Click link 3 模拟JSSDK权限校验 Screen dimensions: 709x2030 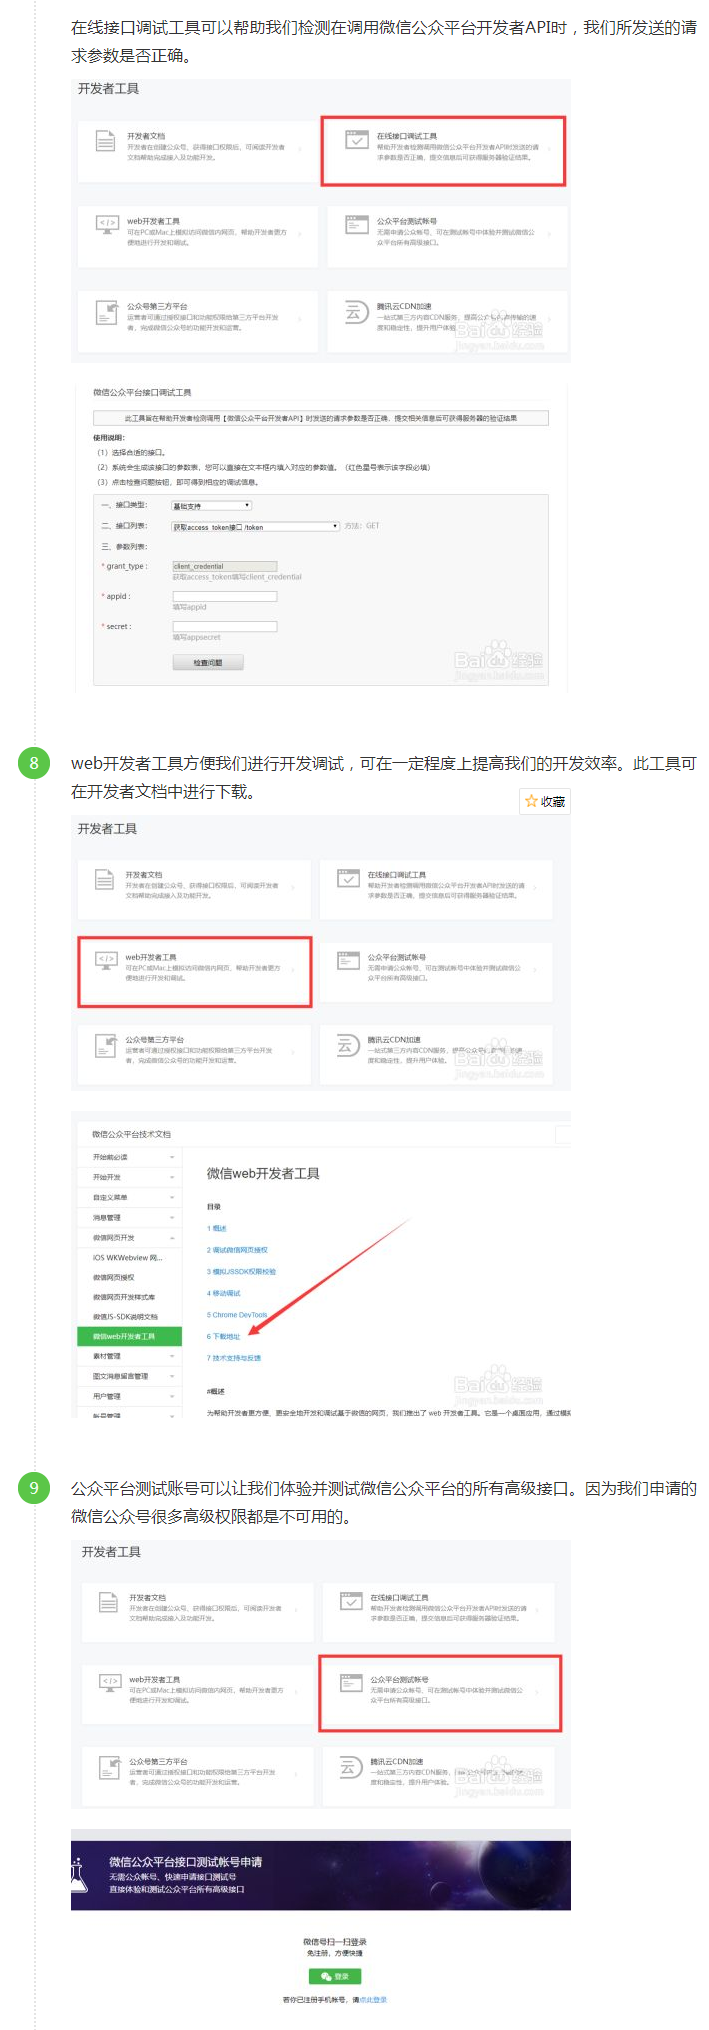(241, 1272)
